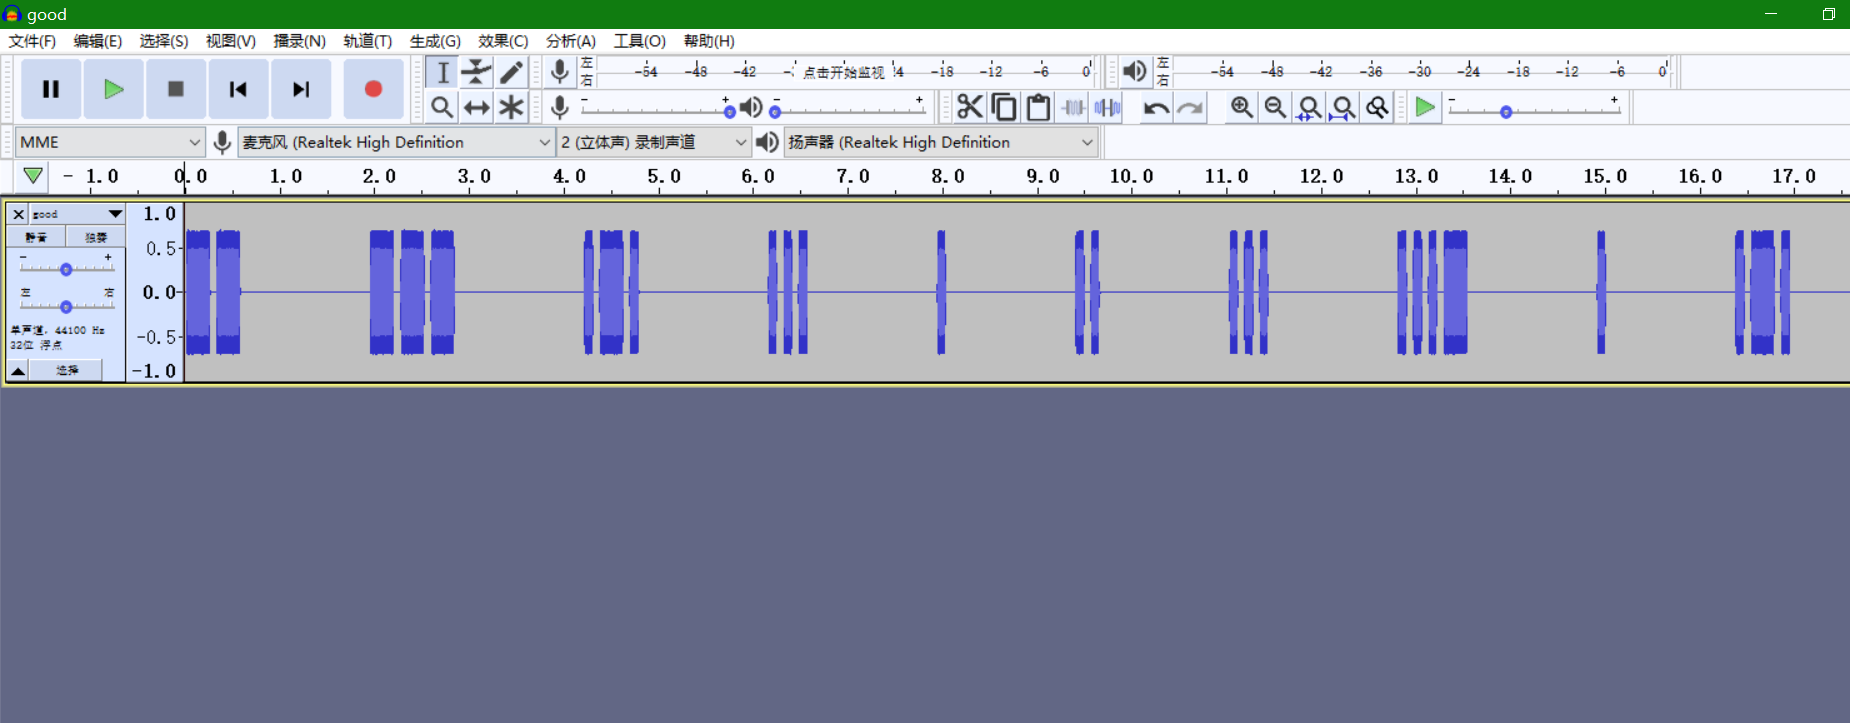
Task: Adjust the track gain slider
Action: (x=66, y=268)
